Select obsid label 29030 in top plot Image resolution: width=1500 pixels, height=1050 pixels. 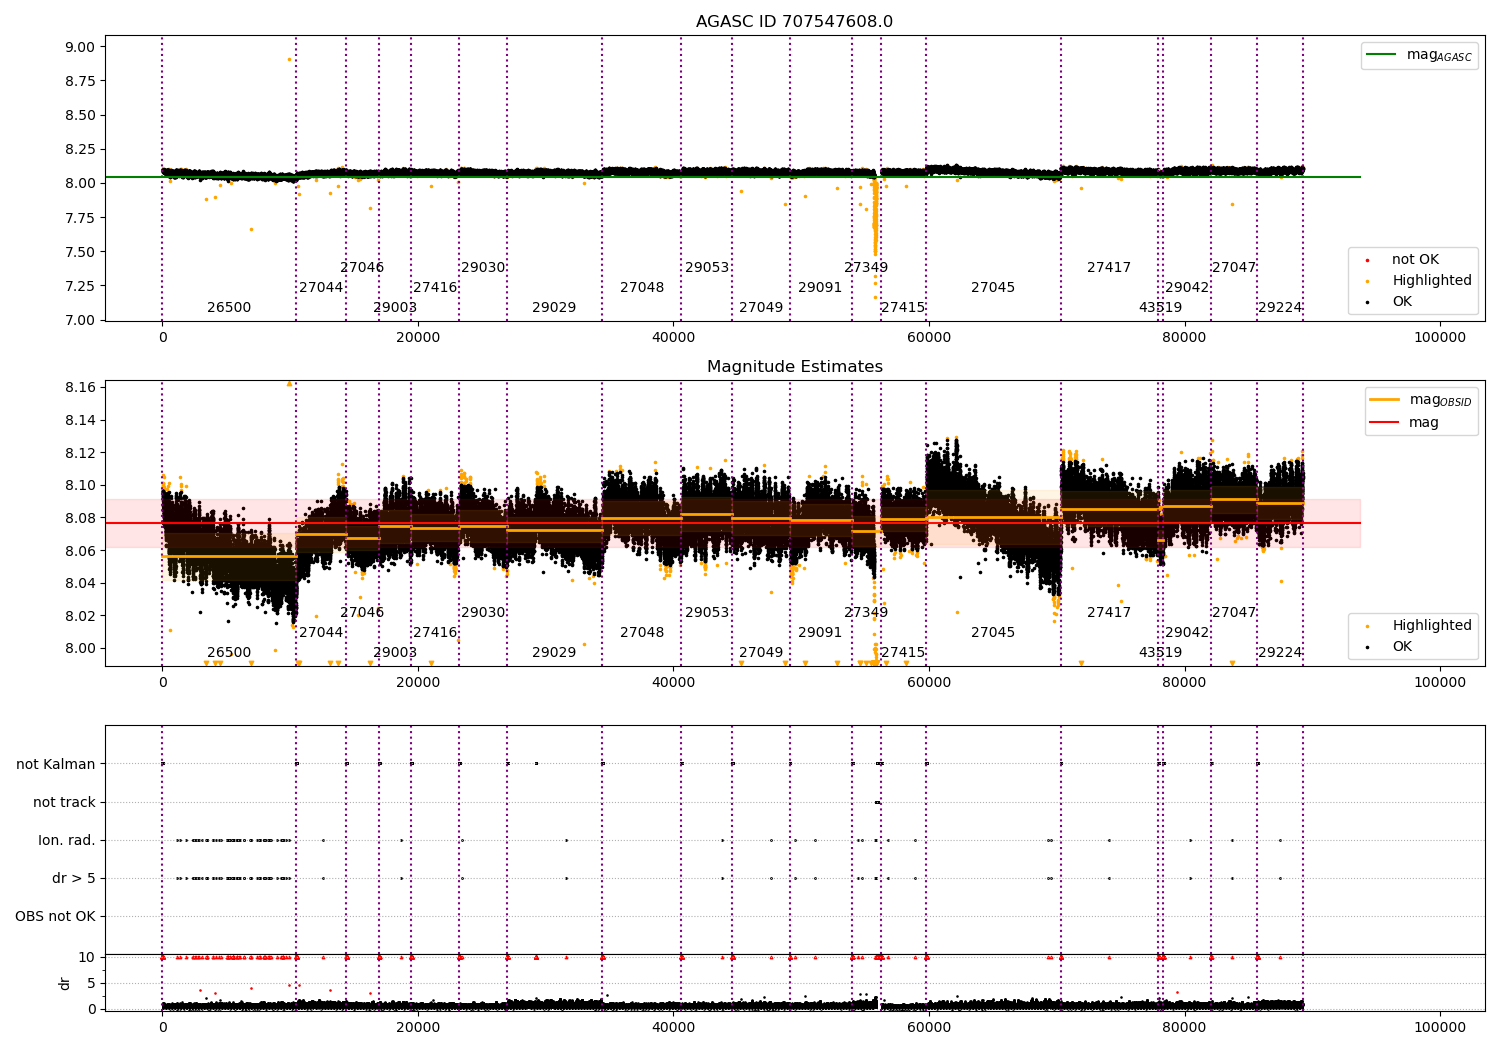(483, 268)
